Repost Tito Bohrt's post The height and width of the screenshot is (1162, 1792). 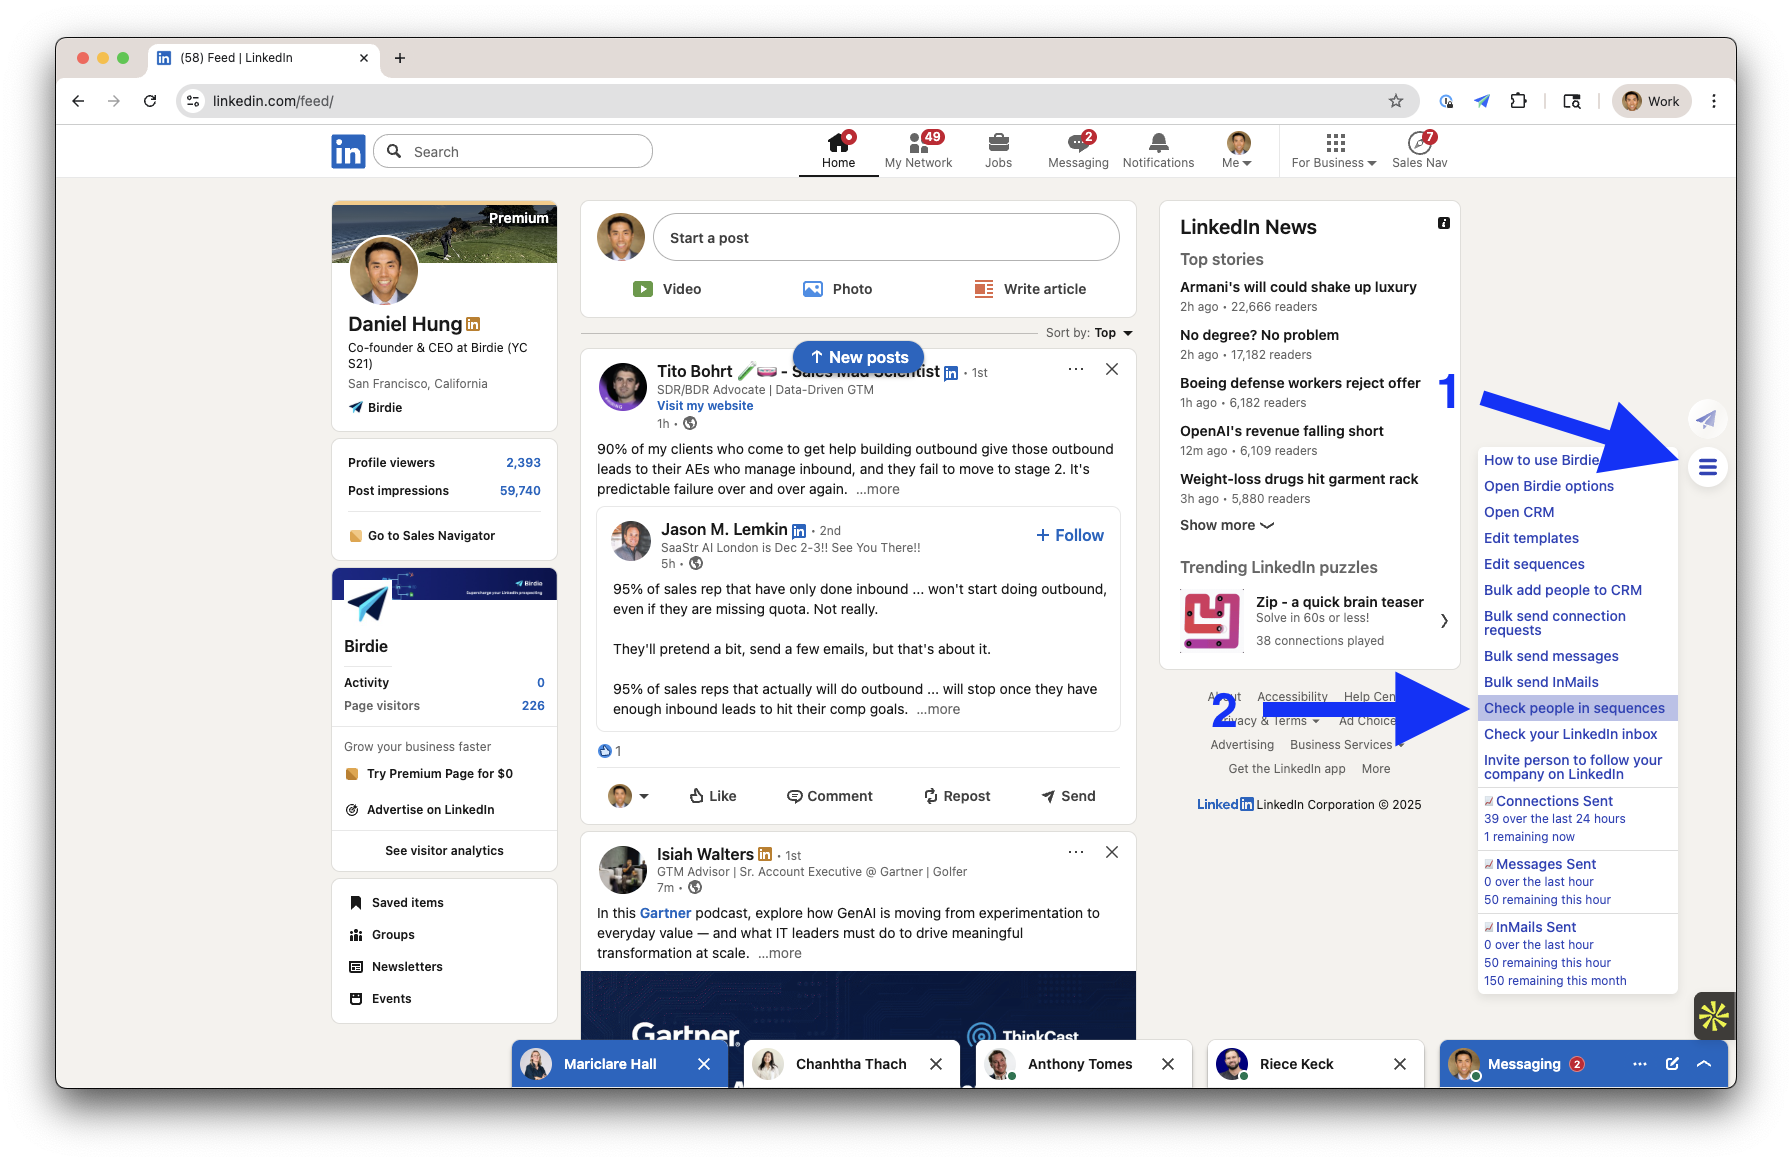coord(957,796)
